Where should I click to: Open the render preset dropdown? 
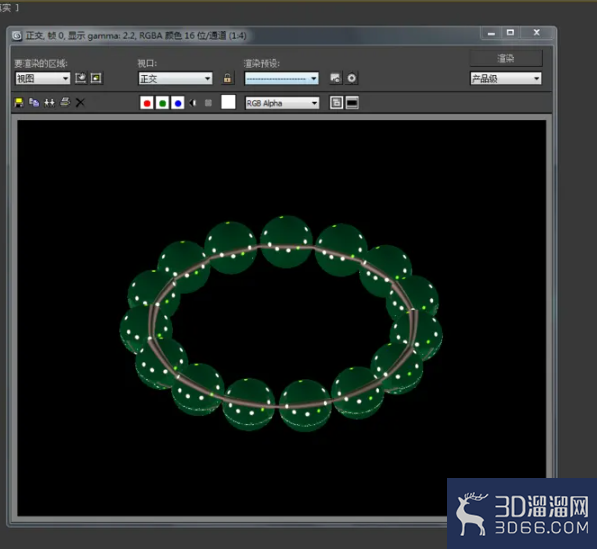pyautogui.click(x=282, y=78)
